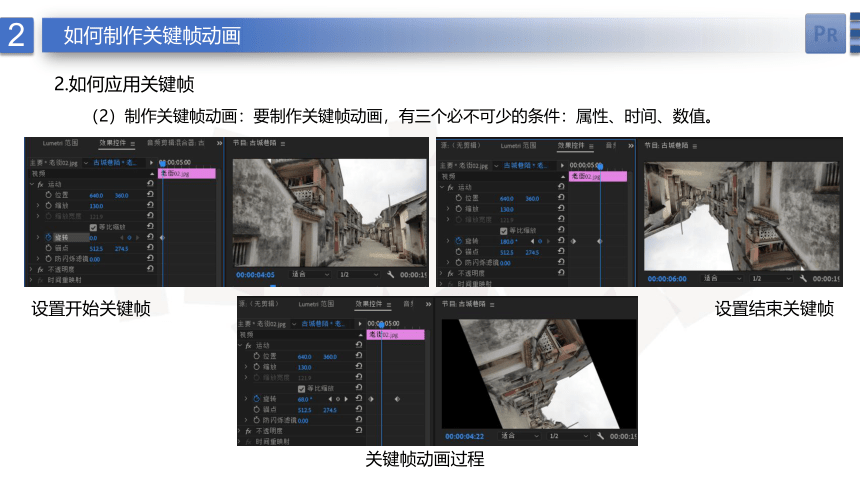Open 1/2 resolution dropdown in animation process screenshot
The image size is (860, 484).
point(569,436)
